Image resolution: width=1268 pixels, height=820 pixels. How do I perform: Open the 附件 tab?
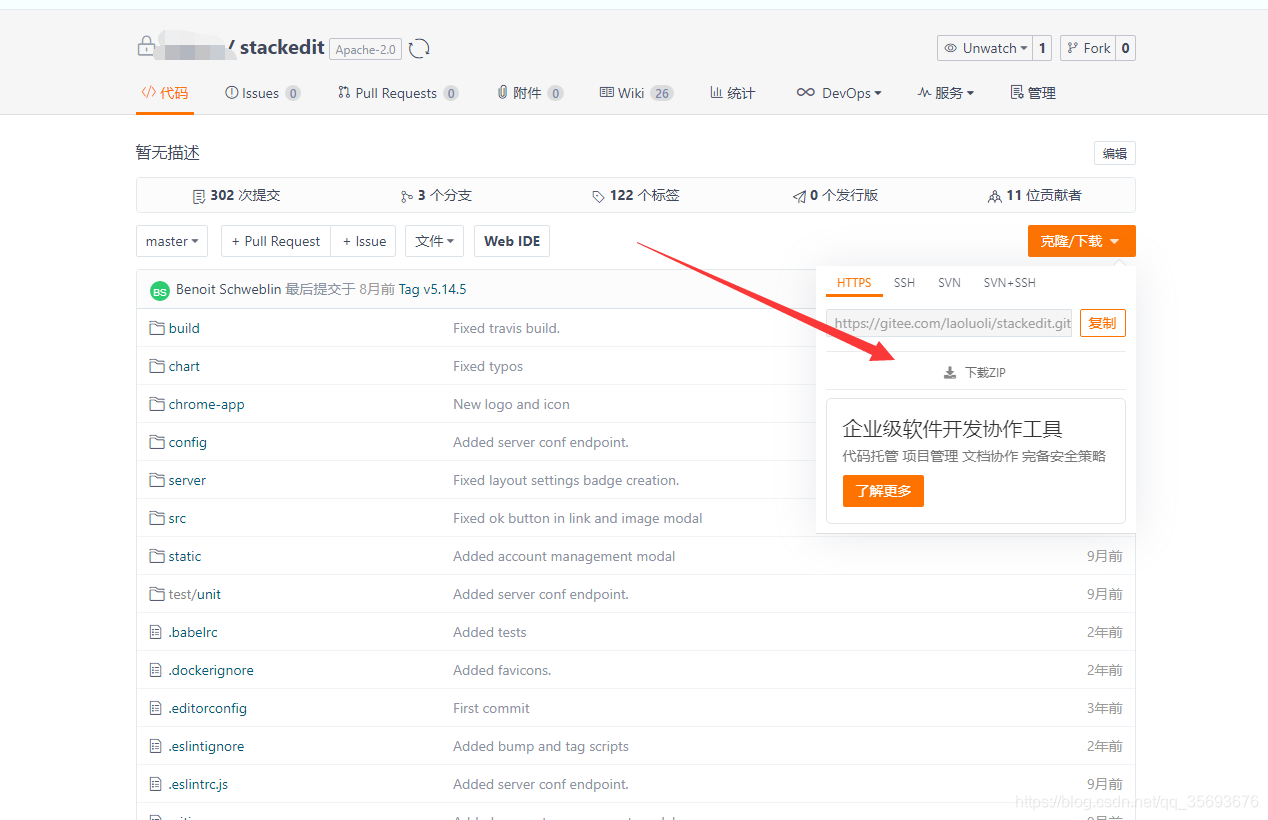click(x=530, y=93)
